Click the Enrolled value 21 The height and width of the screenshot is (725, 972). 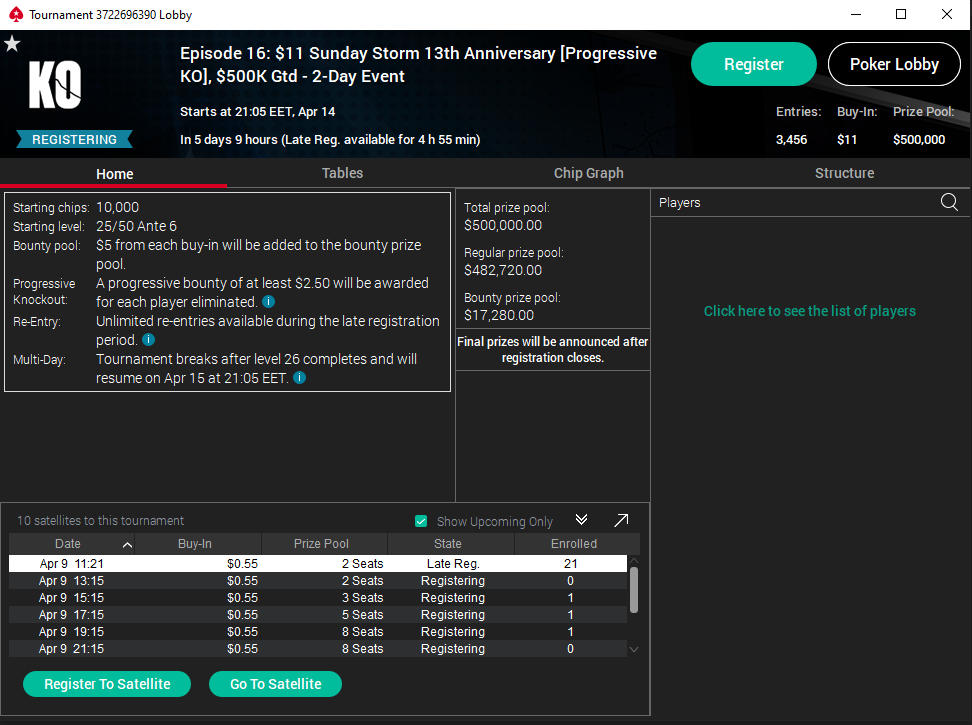571,563
